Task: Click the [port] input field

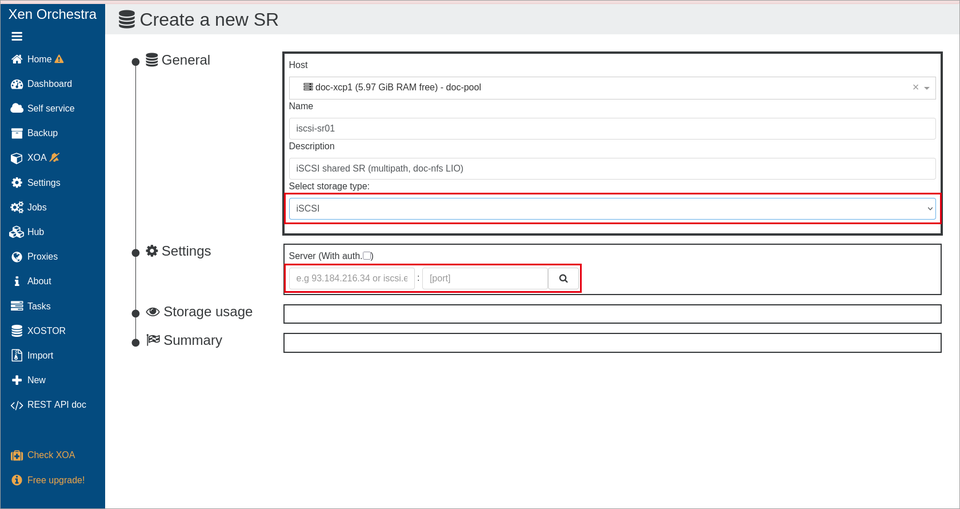Action: tap(485, 278)
